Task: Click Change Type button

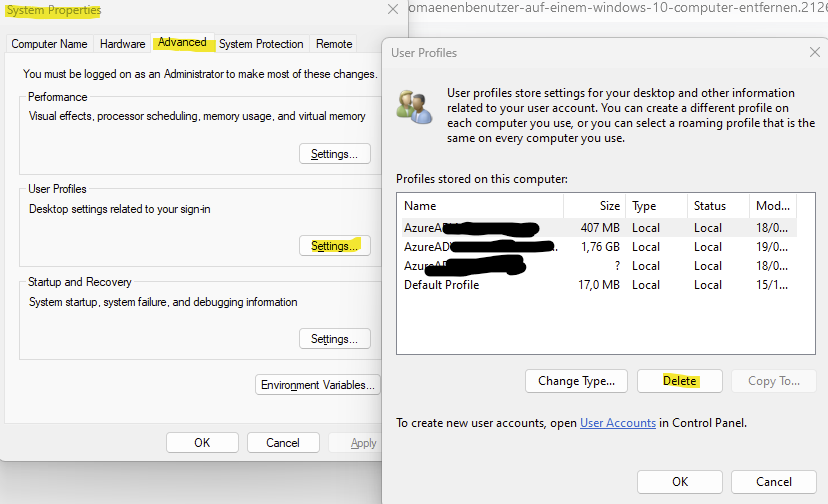Action: pyautogui.click(x=576, y=381)
